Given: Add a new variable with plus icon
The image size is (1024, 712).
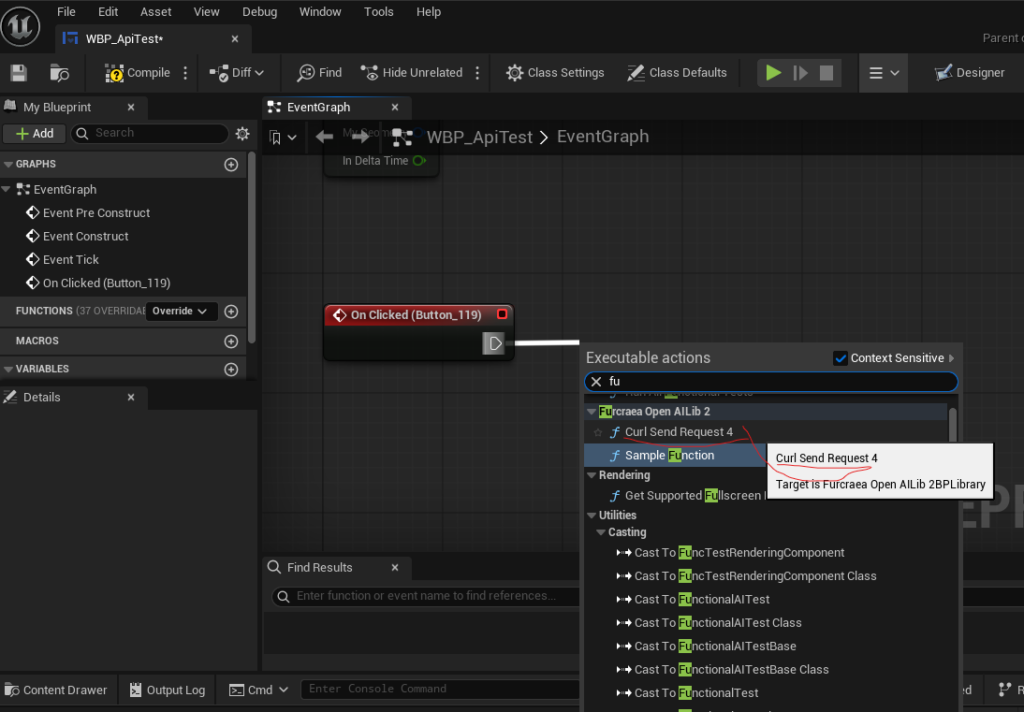Looking at the screenshot, I should click(x=231, y=369).
